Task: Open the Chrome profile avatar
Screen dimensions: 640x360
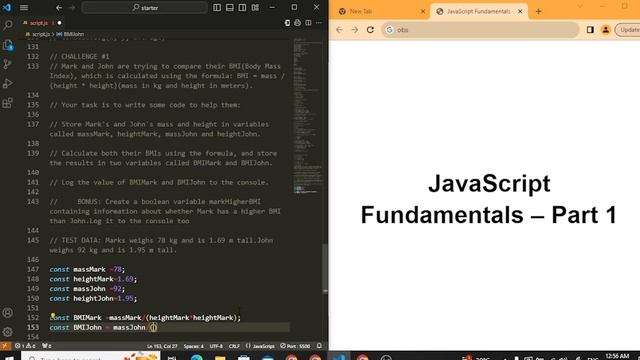Action: [x=606, y=30]
